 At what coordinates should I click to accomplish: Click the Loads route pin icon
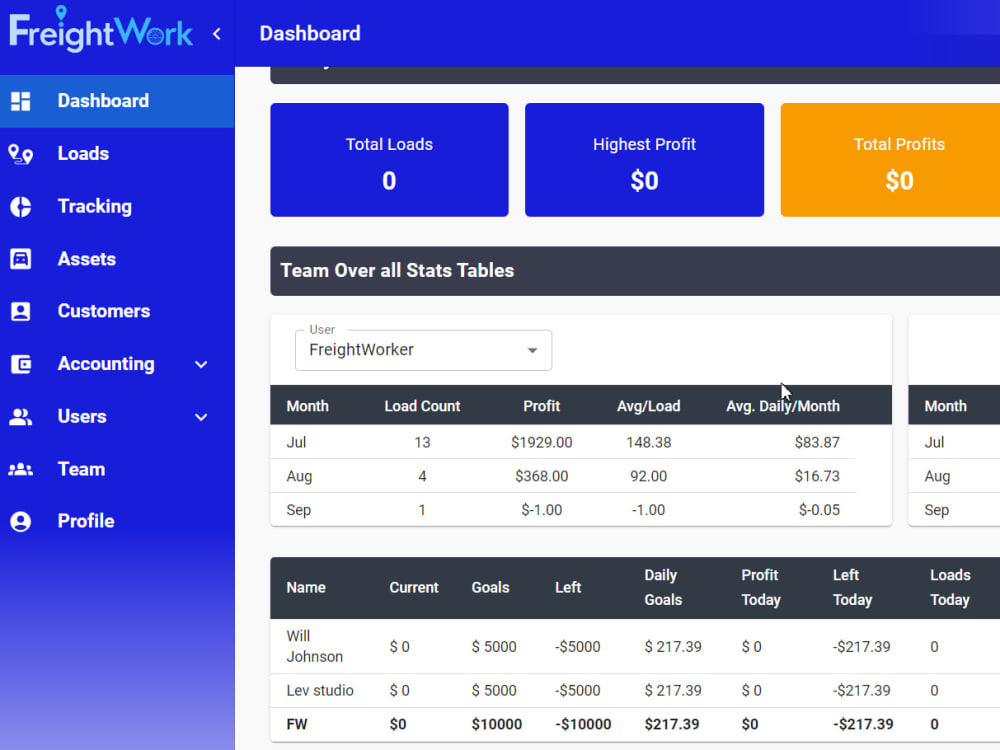tap(20, 154)
